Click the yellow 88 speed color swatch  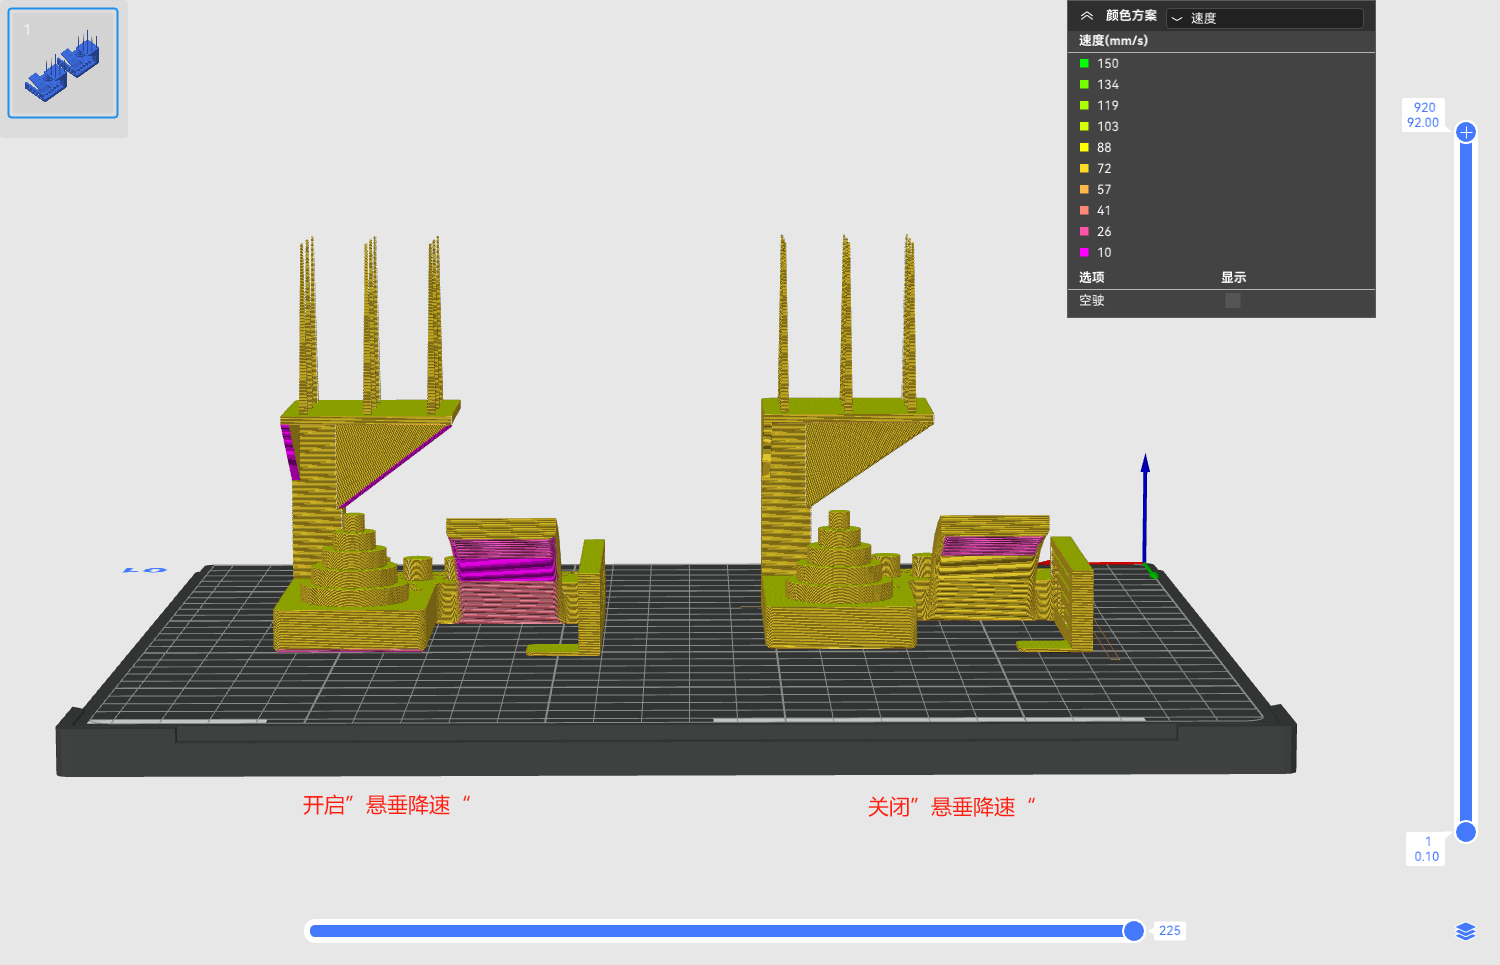click(x=1084, y=148)
